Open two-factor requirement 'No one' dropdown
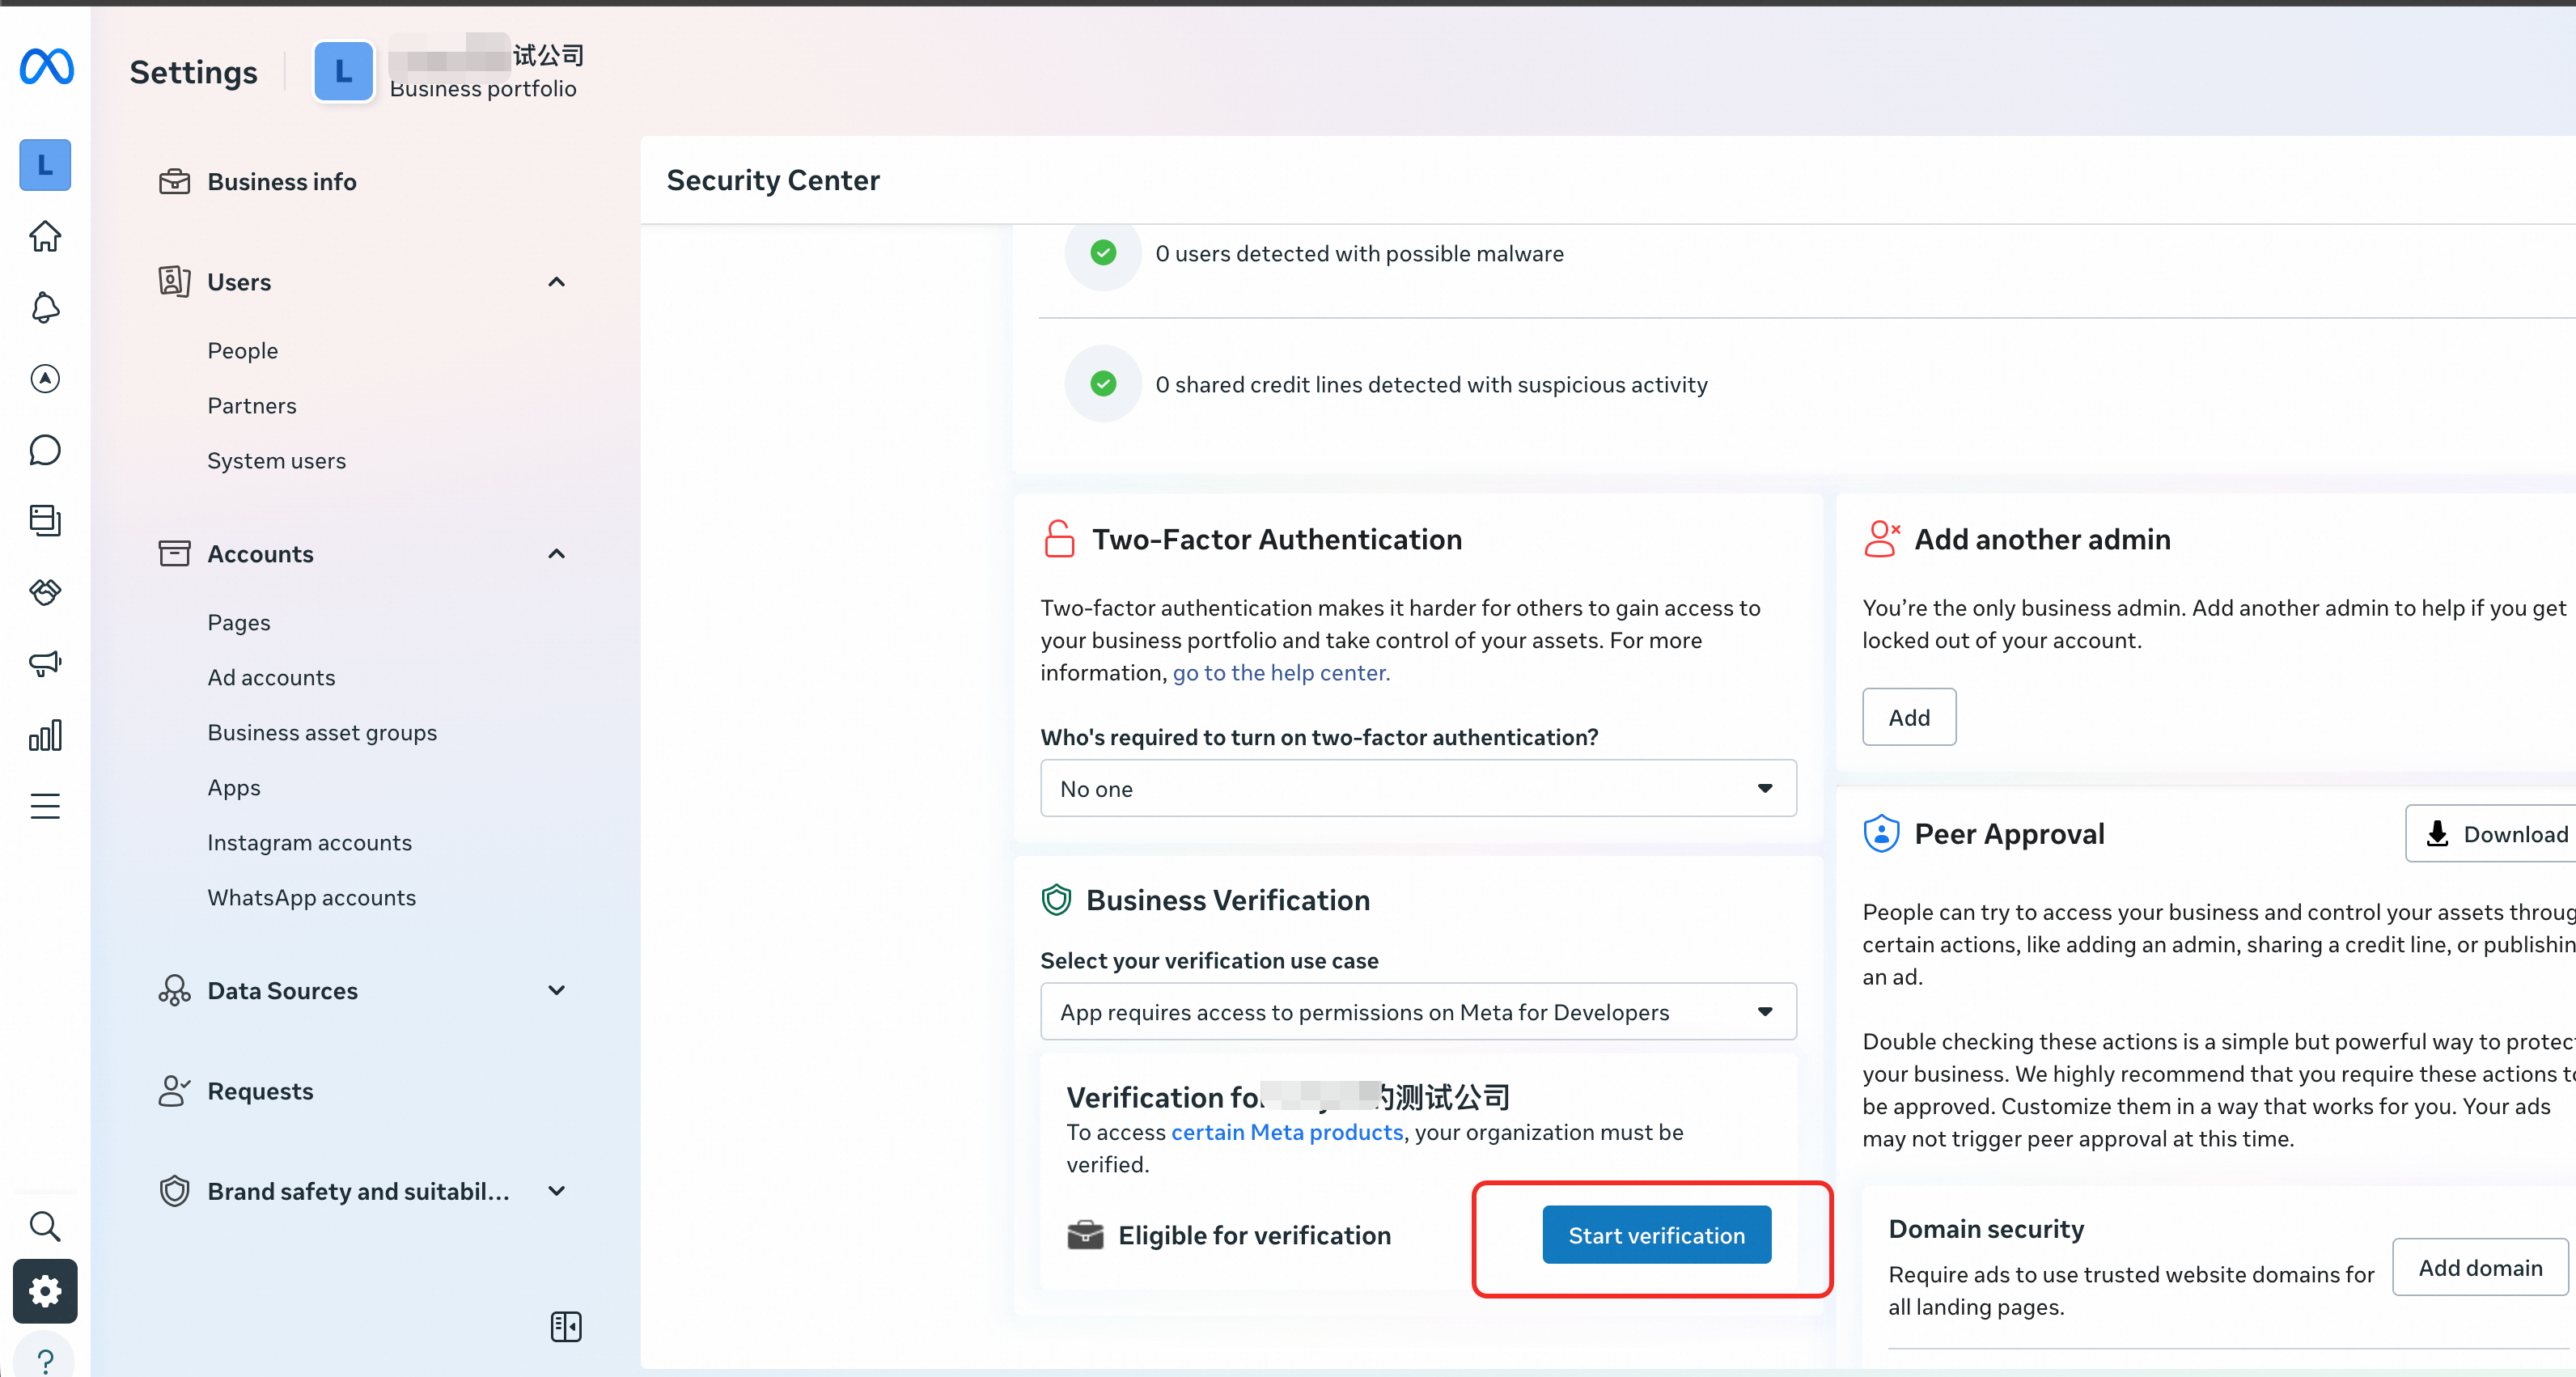Image resolution: width=2576 pixels, height=1377 pixels. 1417,788
